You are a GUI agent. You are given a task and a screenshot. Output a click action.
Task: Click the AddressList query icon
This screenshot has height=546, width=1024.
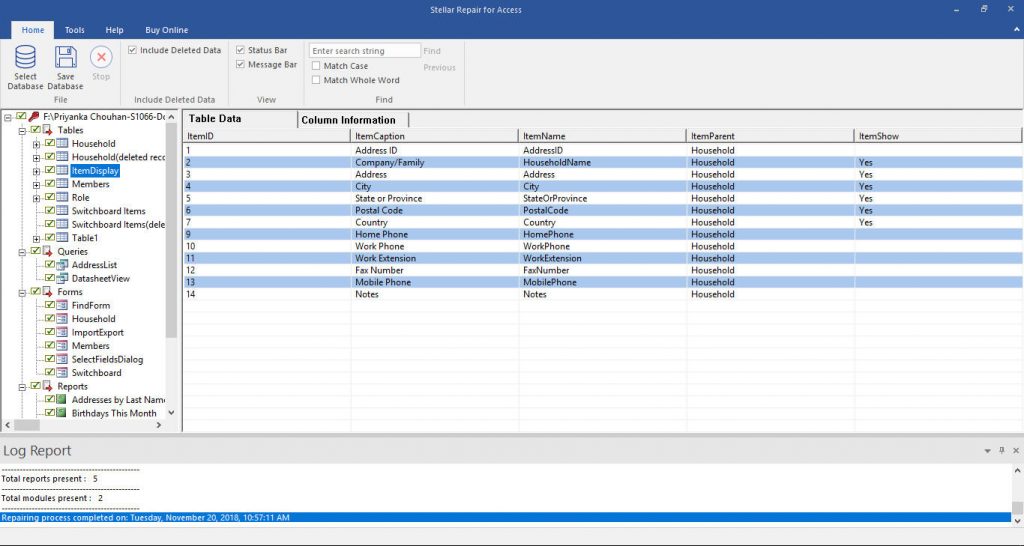tap(62, 265)
